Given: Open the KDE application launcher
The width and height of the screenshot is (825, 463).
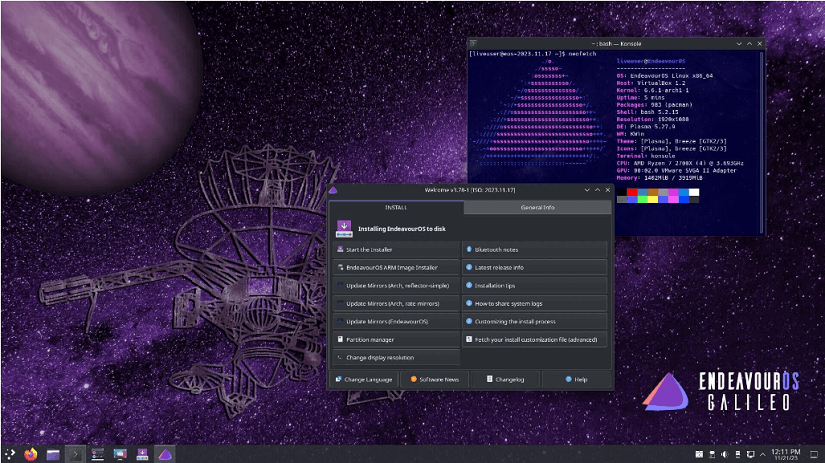Looking at the screenshot, I should tap(9, 454).
